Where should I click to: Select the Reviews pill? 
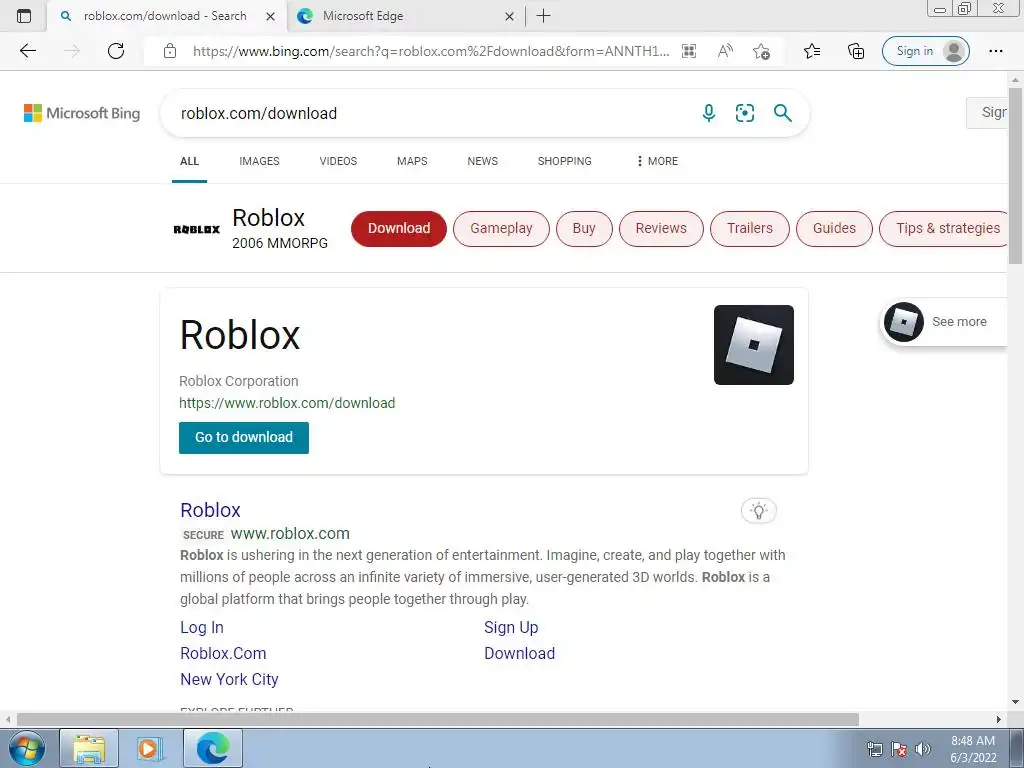(662, 229)
